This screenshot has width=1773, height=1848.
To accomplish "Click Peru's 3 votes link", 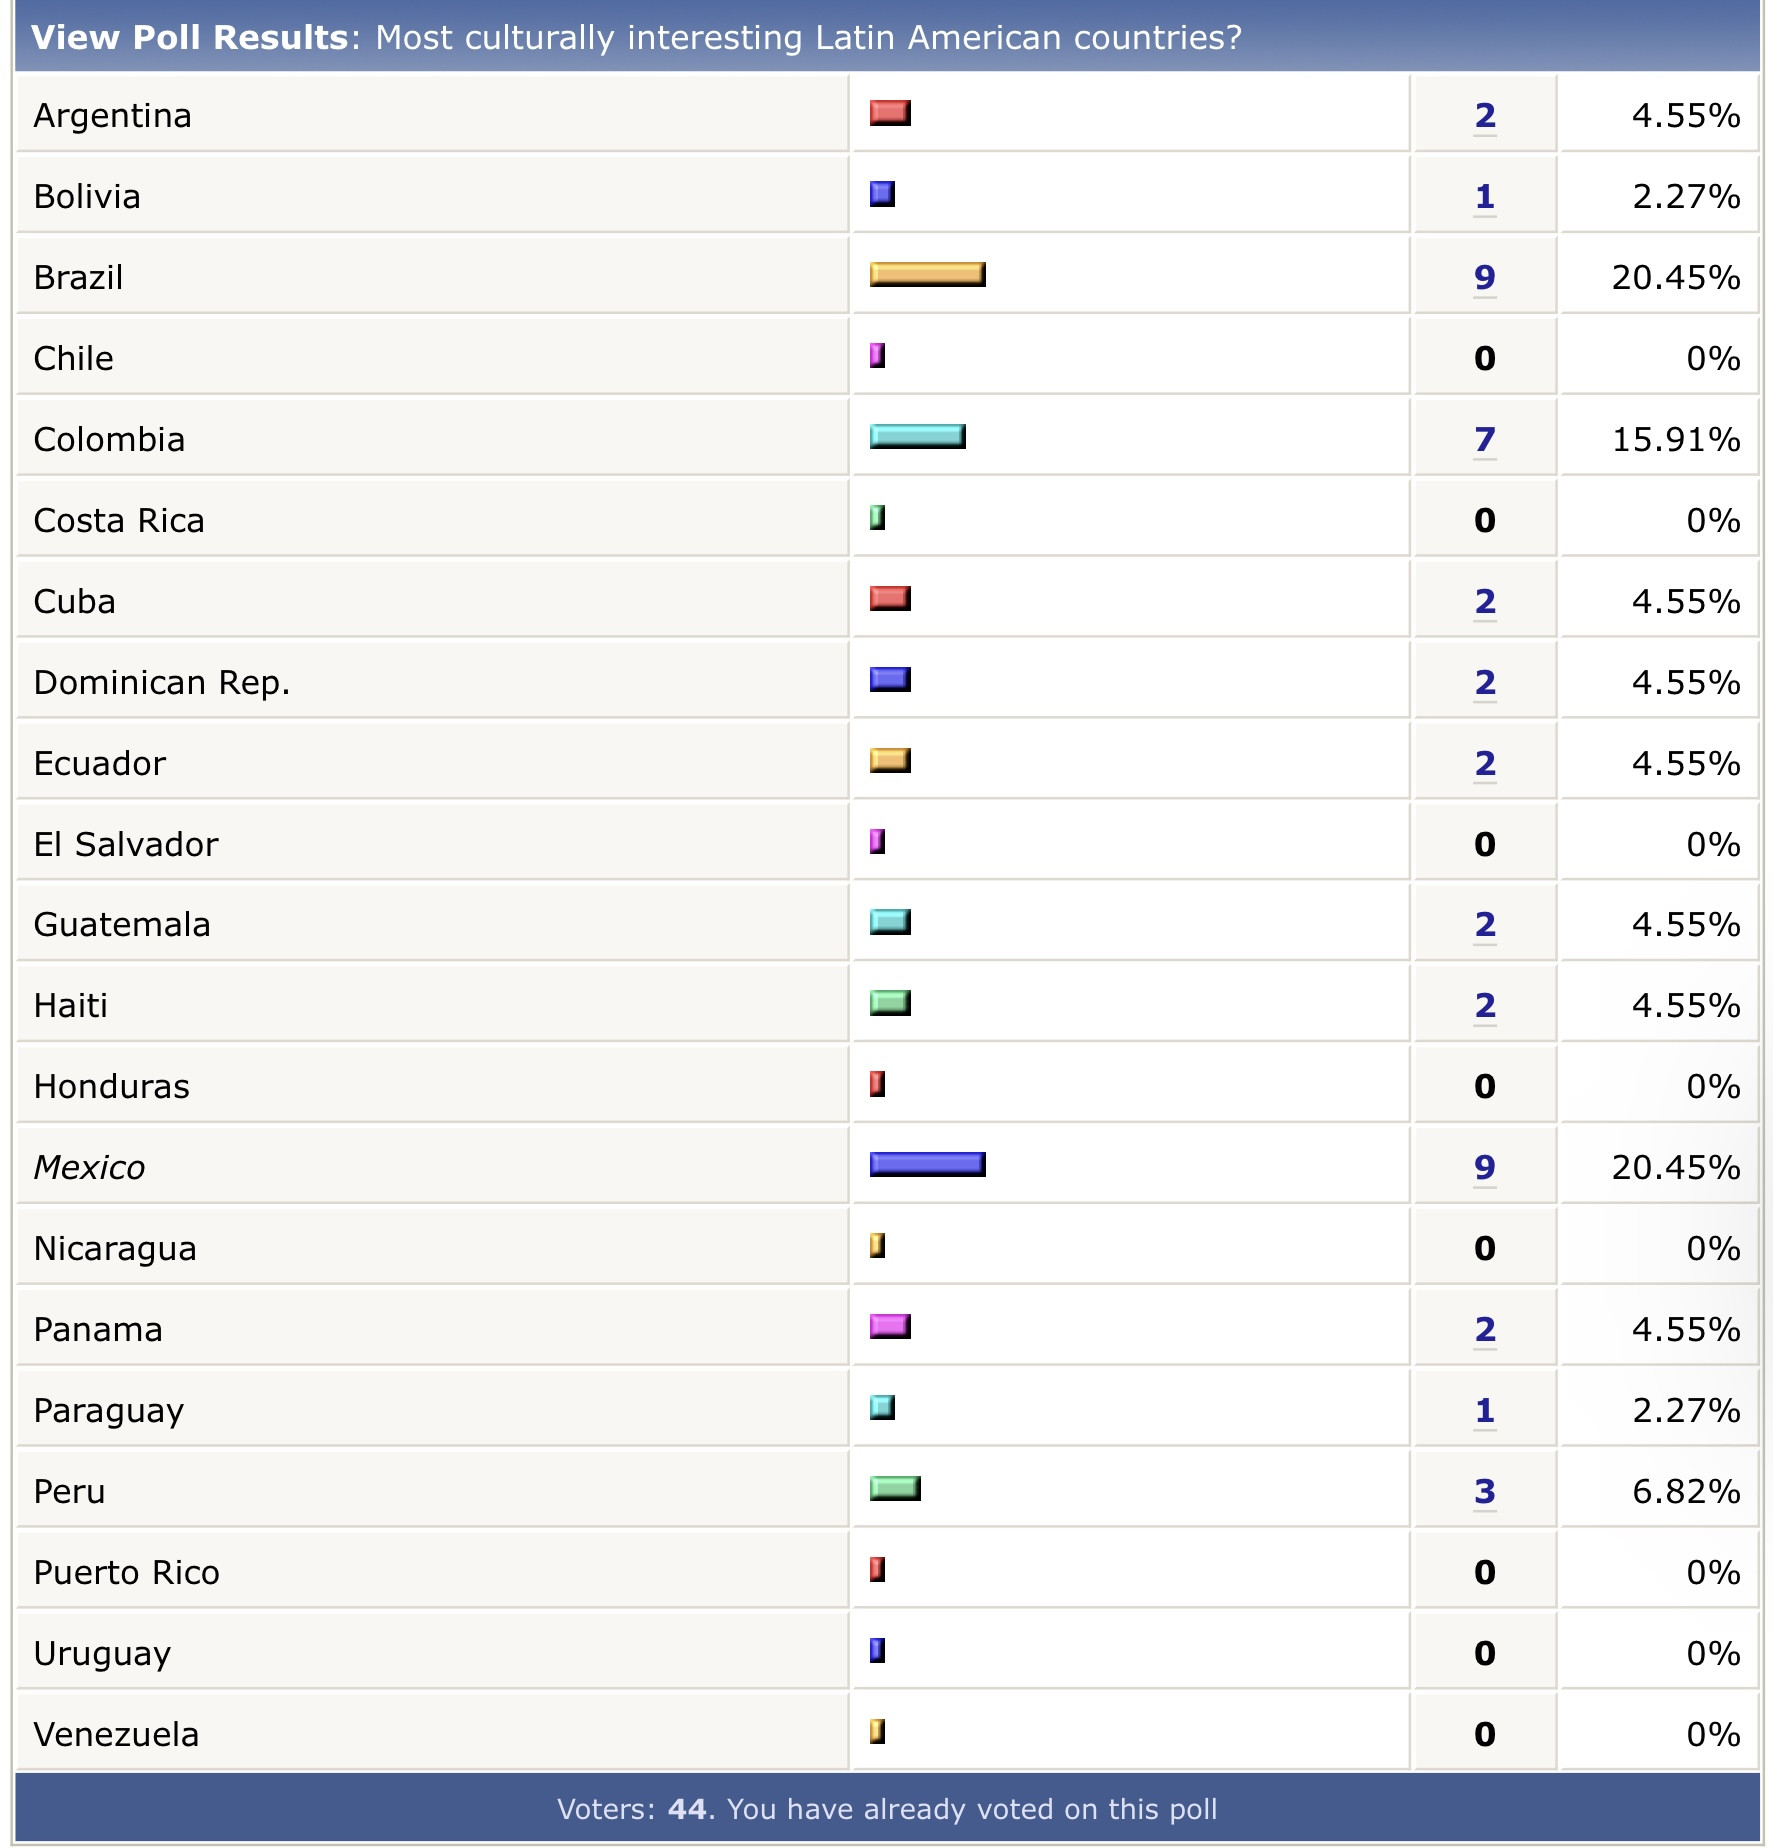I will [1485, 1492].
